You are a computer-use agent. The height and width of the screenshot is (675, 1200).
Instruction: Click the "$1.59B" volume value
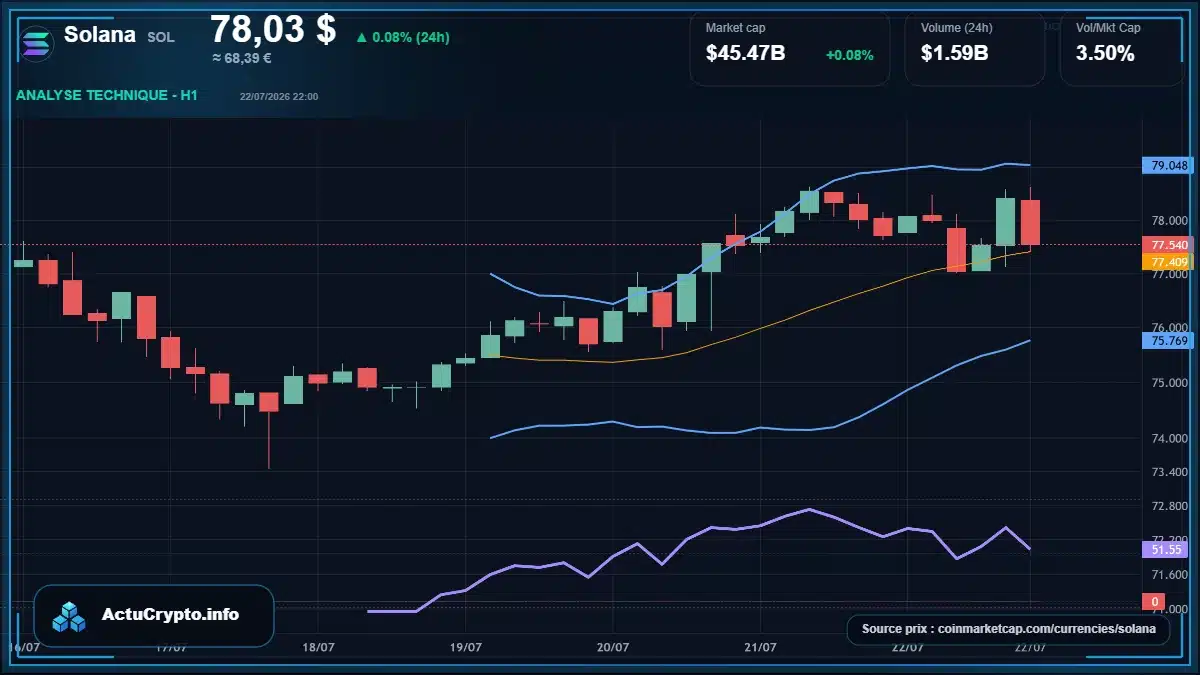tap(955, 54)
